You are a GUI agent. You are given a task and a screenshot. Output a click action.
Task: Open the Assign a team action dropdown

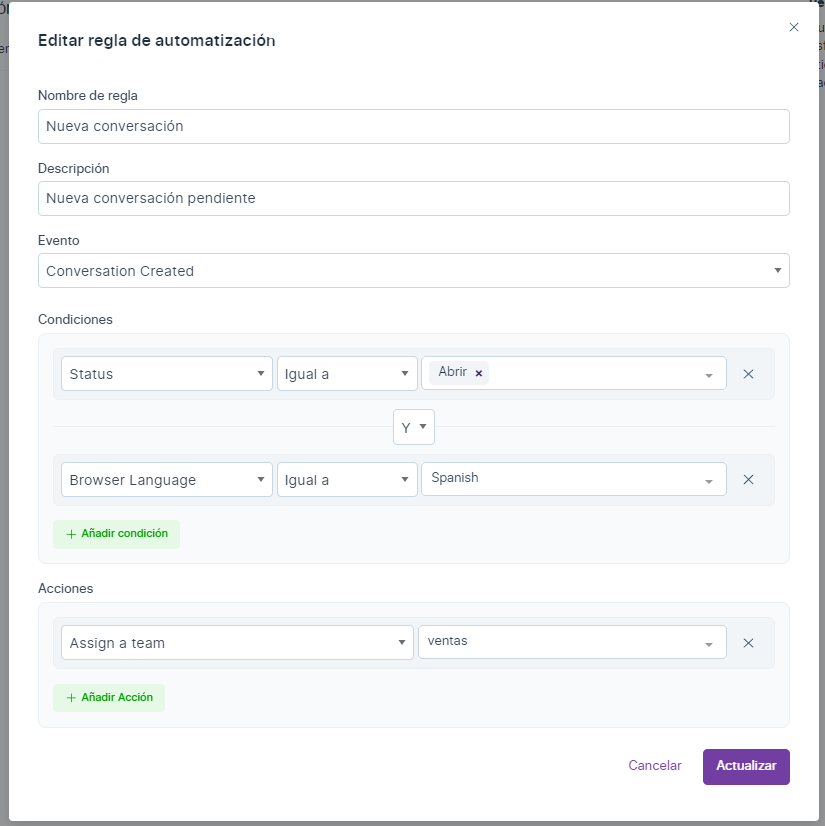pos(237,643)
